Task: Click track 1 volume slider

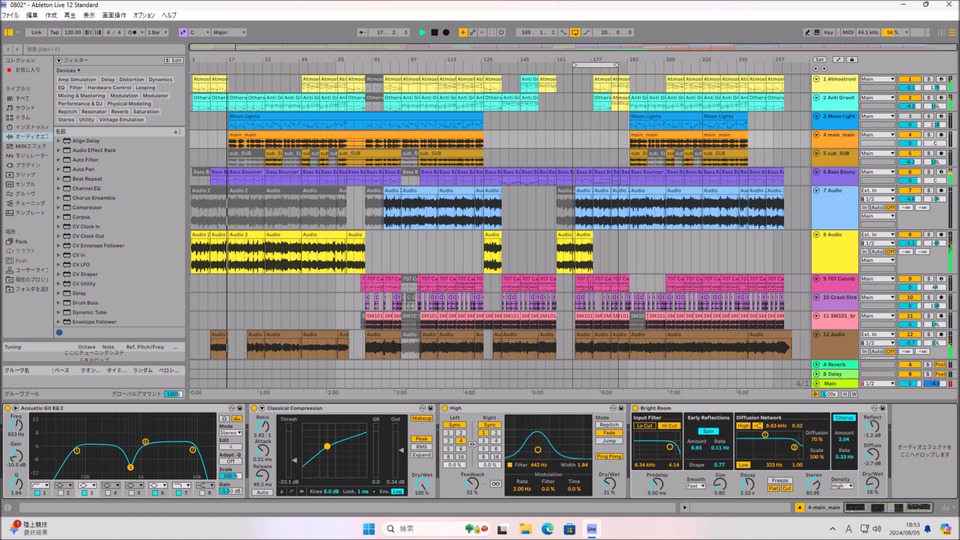Action: [910, 88]
